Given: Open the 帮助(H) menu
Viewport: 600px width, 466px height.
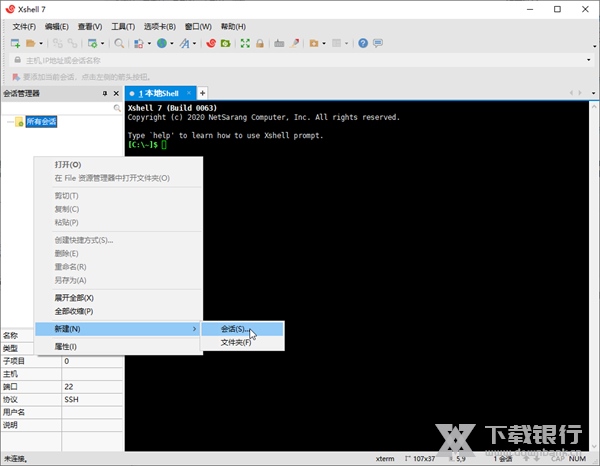Looking at the screenshot, I should tap(233, 26).
